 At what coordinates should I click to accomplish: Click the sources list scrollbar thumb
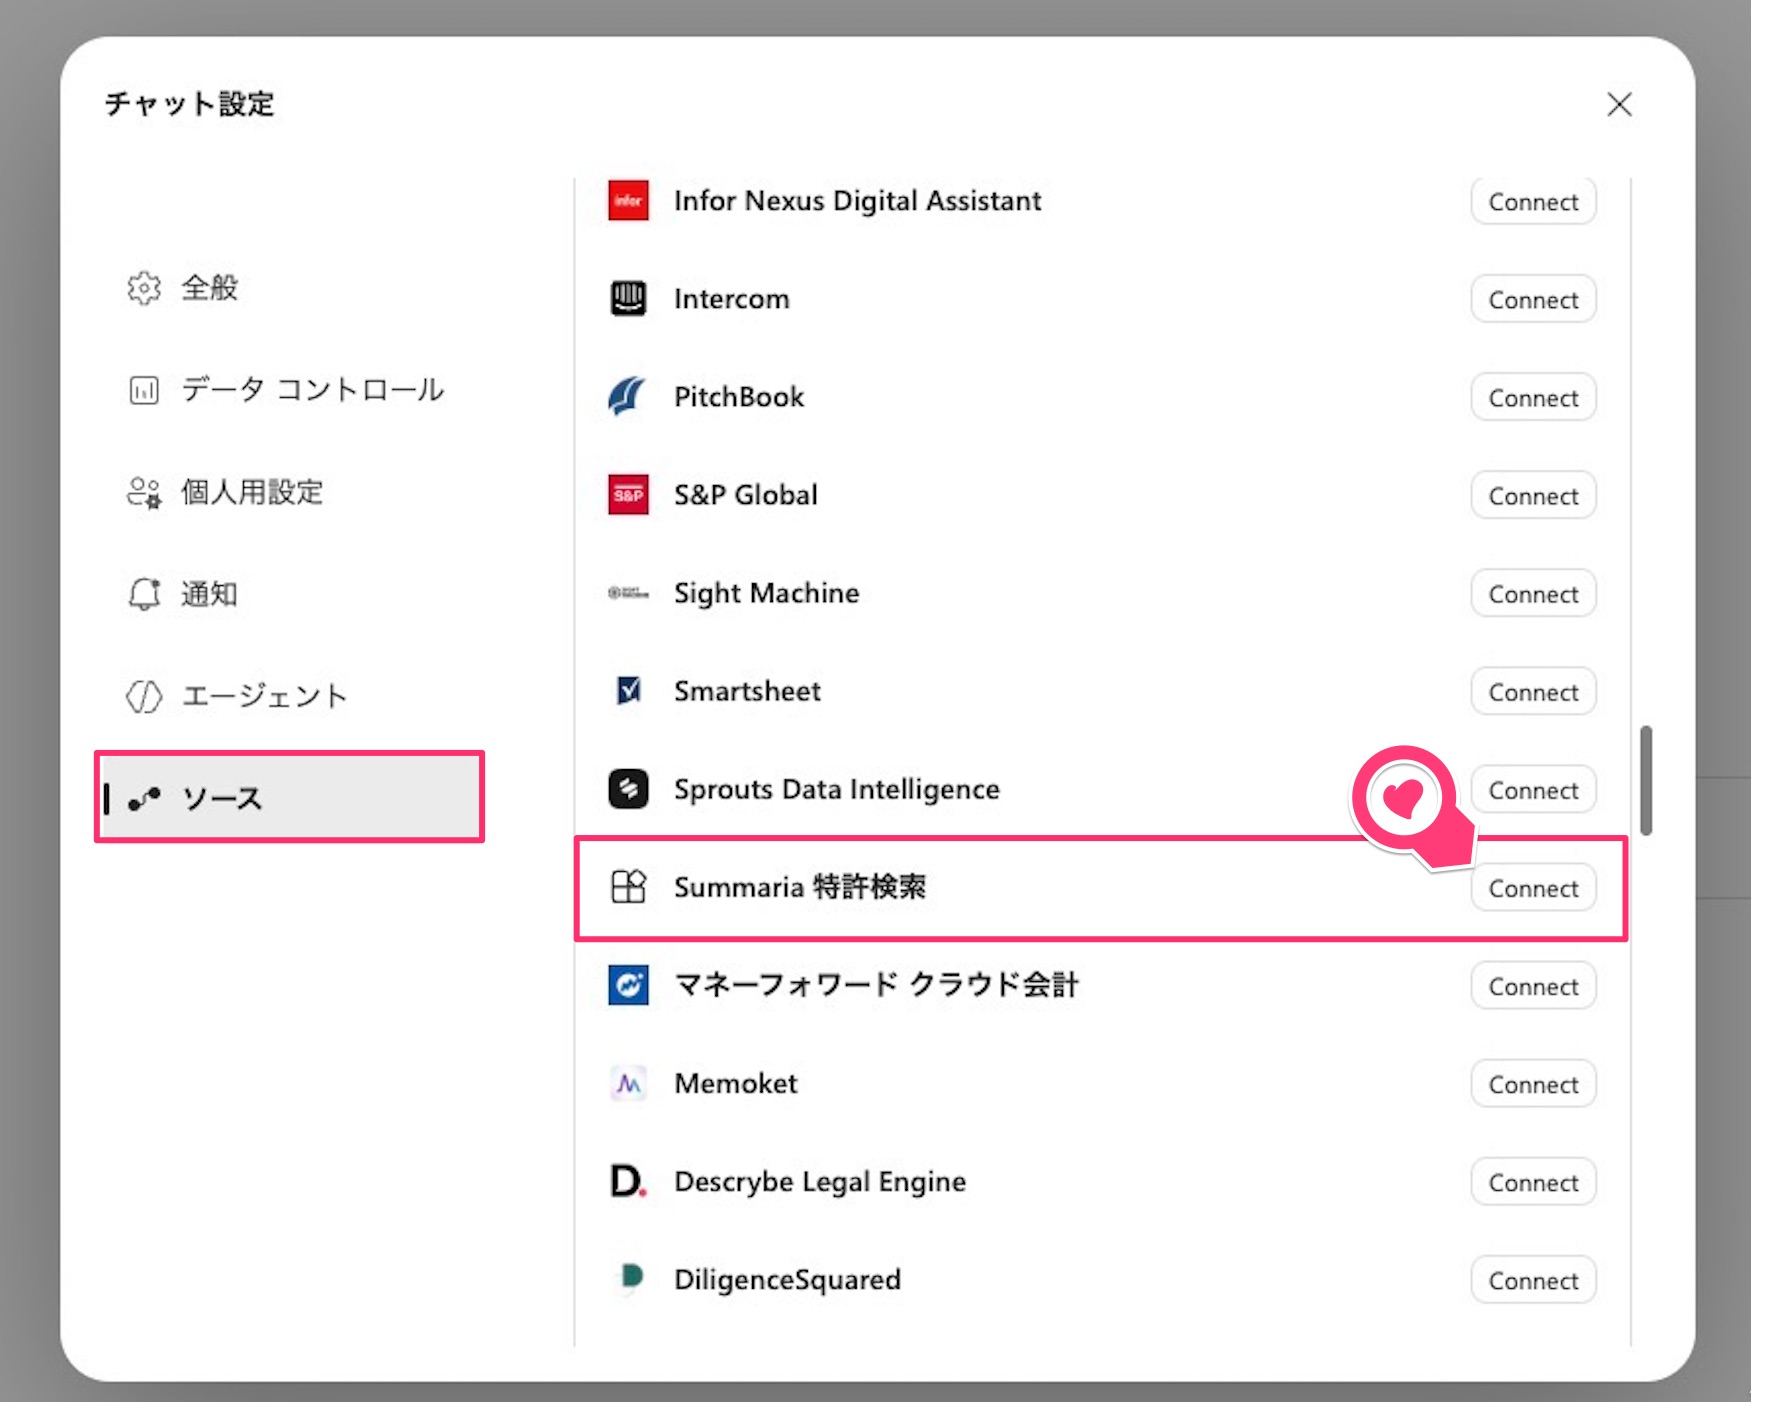(1645, 780)
